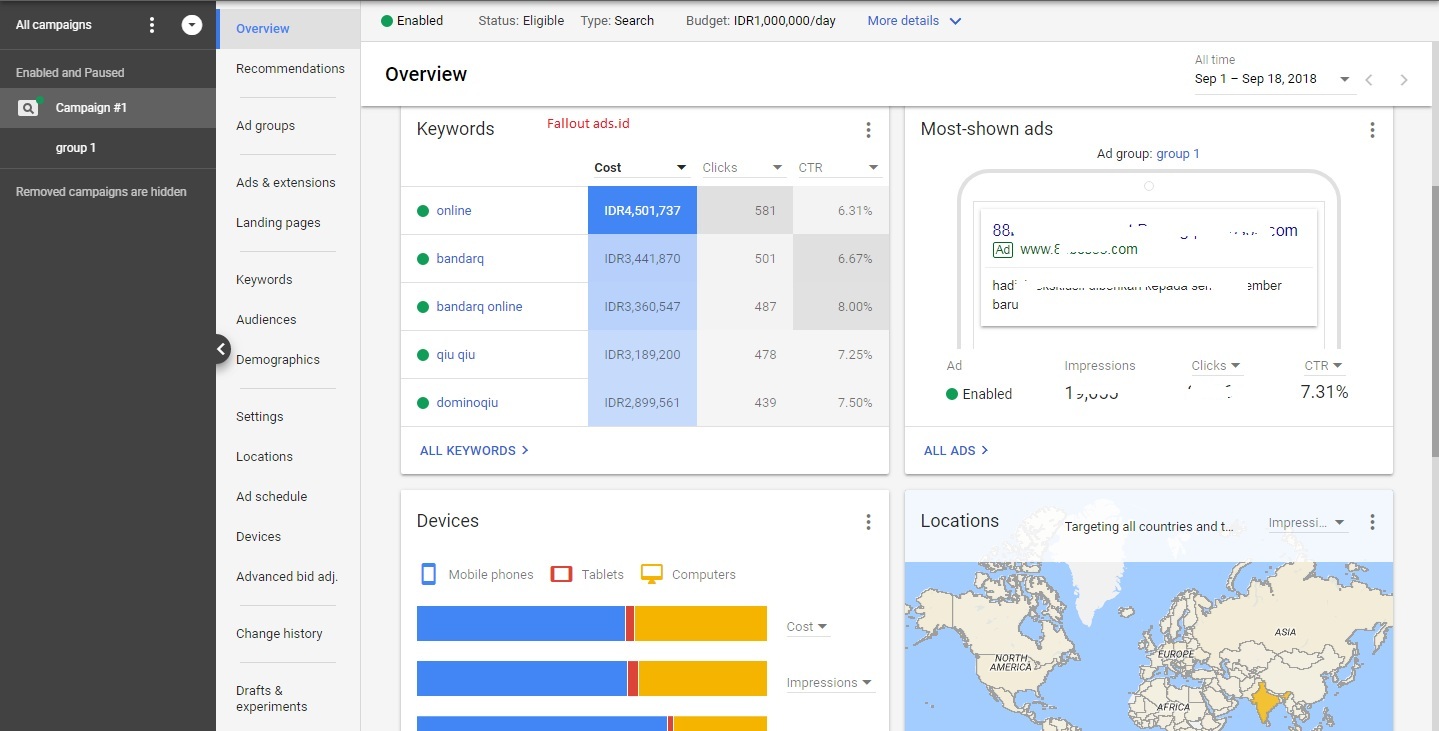1439x731 pixels.
Task: Change the Impressi… metric dropdown in Locations
Action: click(1307, 523)
